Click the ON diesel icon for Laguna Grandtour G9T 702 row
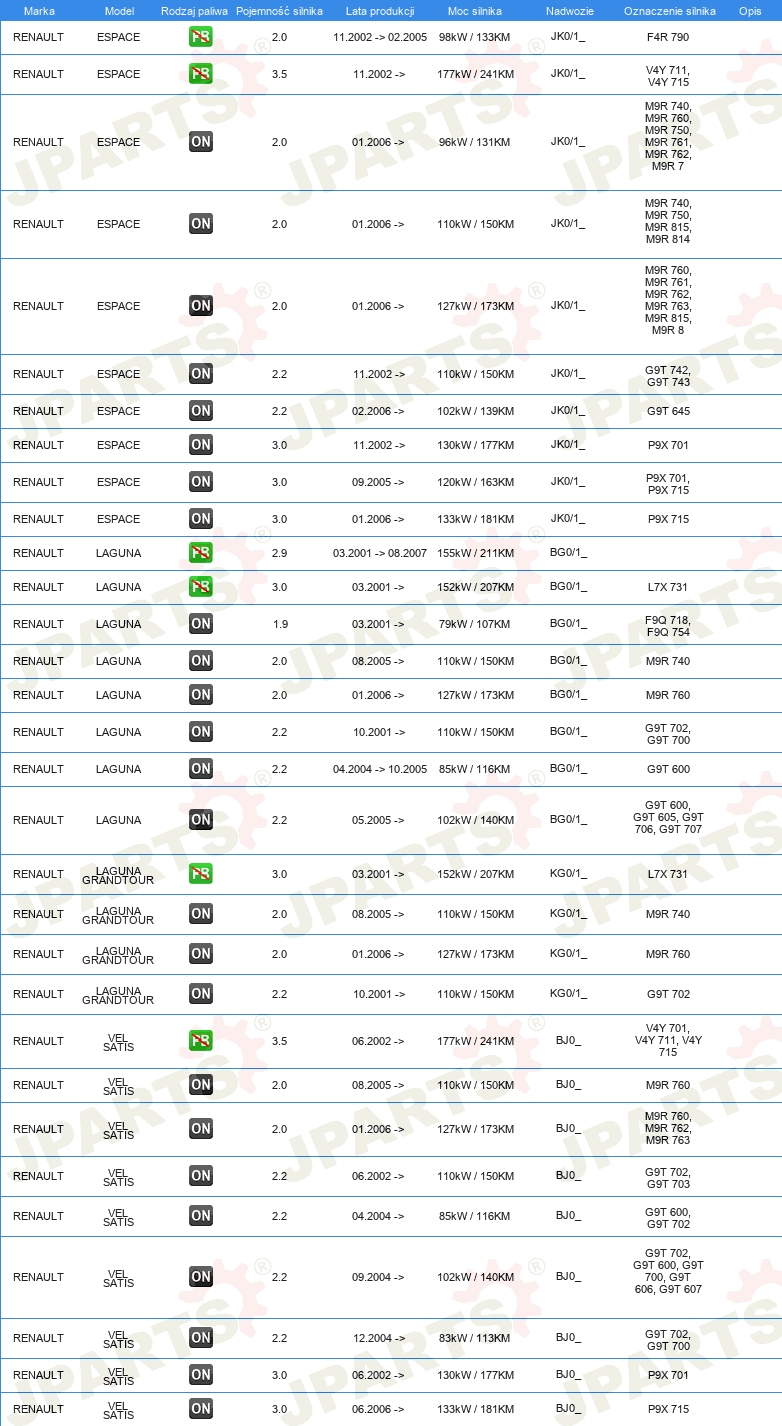The width and height of the screenshot is (782, 1426). click(201, 994)
